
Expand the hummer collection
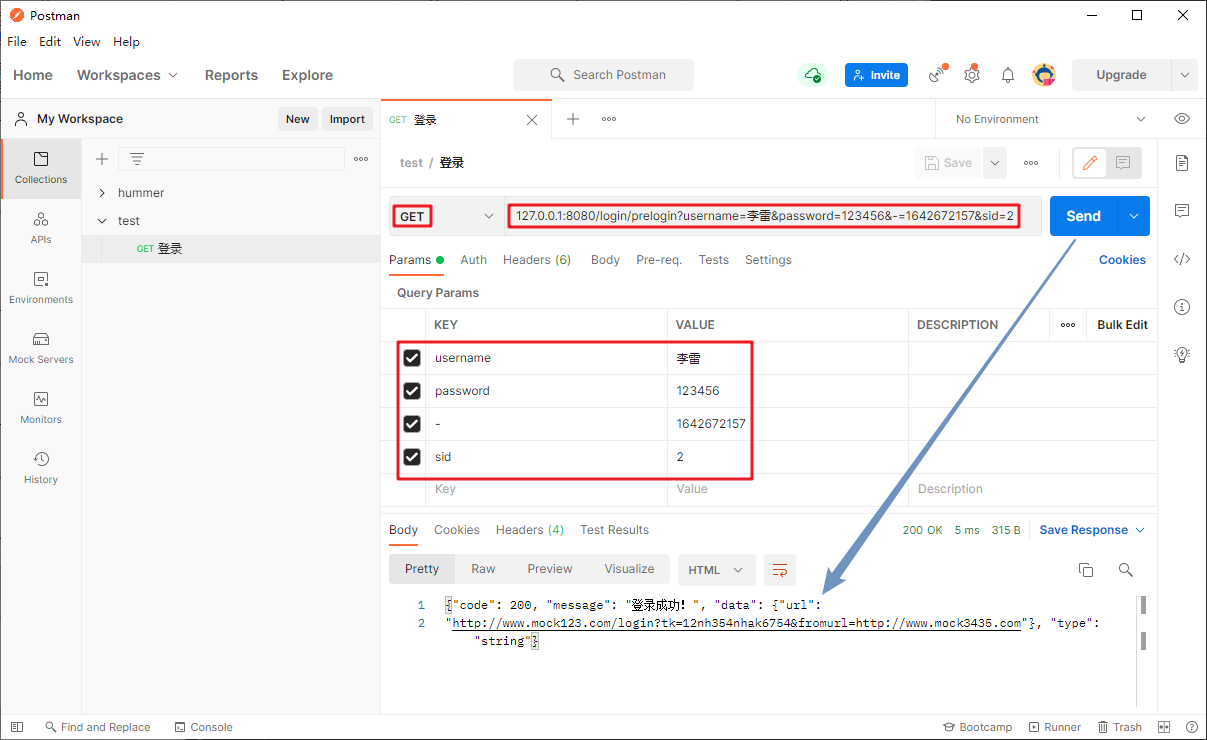[102, 193]
